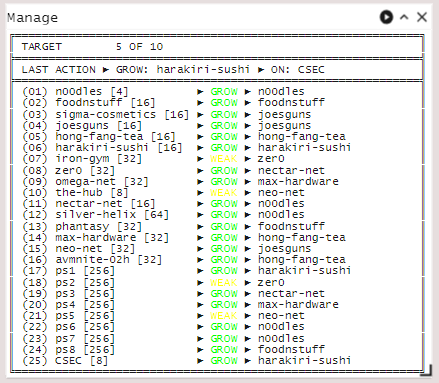The height and width of the screenshot is (383, 439).
Task: Select row (01) n00dles [4]
Action: 187,91
